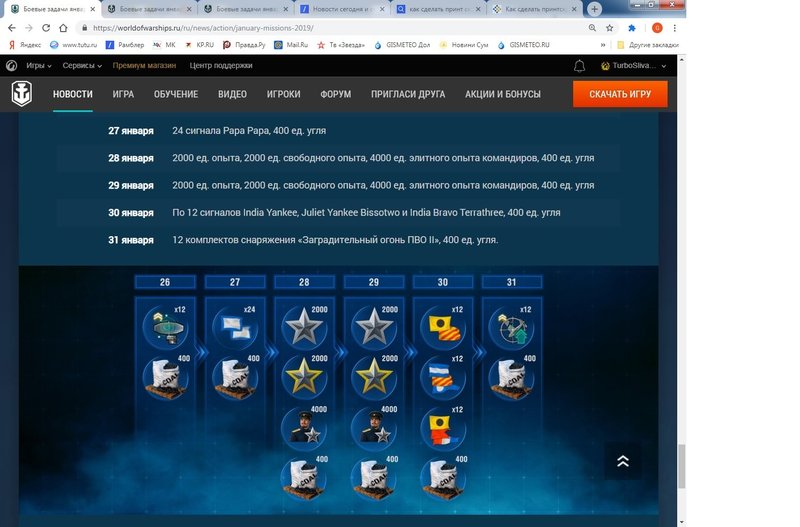Screen dimensions: 800x527
Task: Open the ВИДЕО menu item
Action: click(232, 94)
